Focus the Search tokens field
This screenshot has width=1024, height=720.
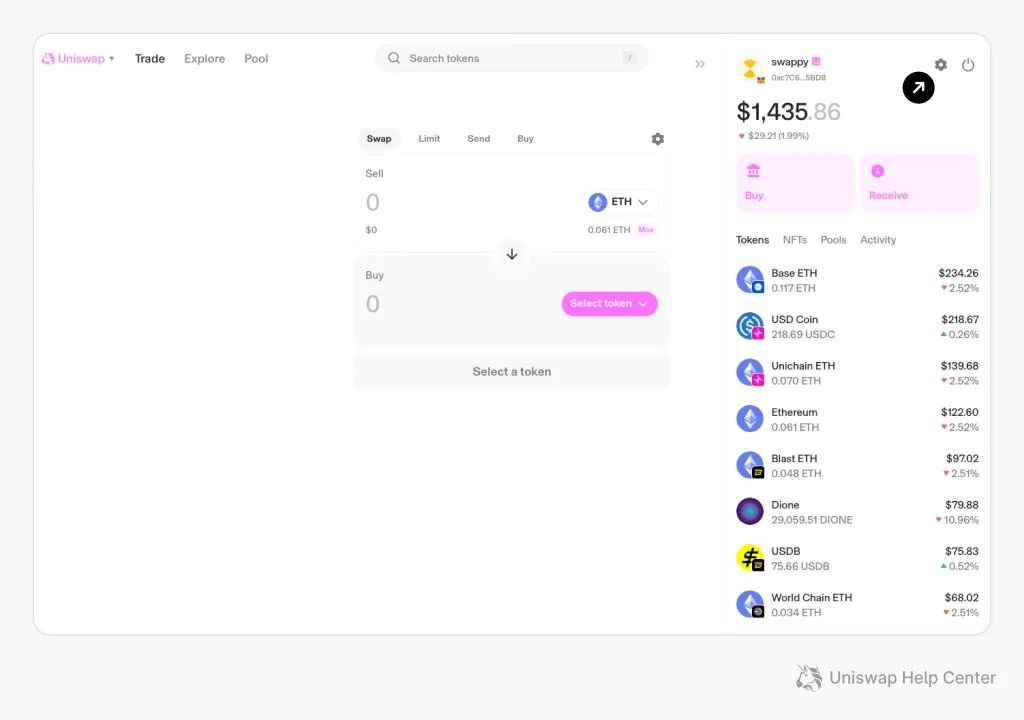511,58
